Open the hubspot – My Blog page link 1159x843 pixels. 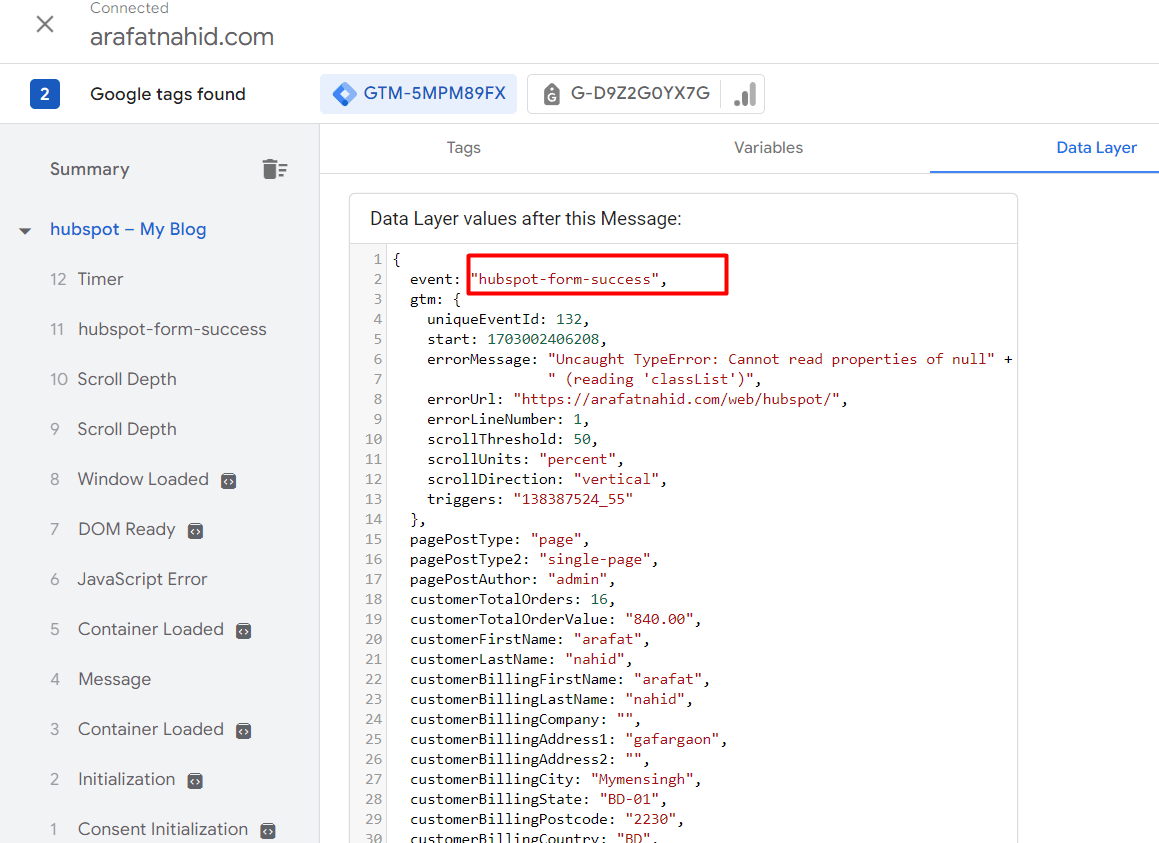click(128, 229)
